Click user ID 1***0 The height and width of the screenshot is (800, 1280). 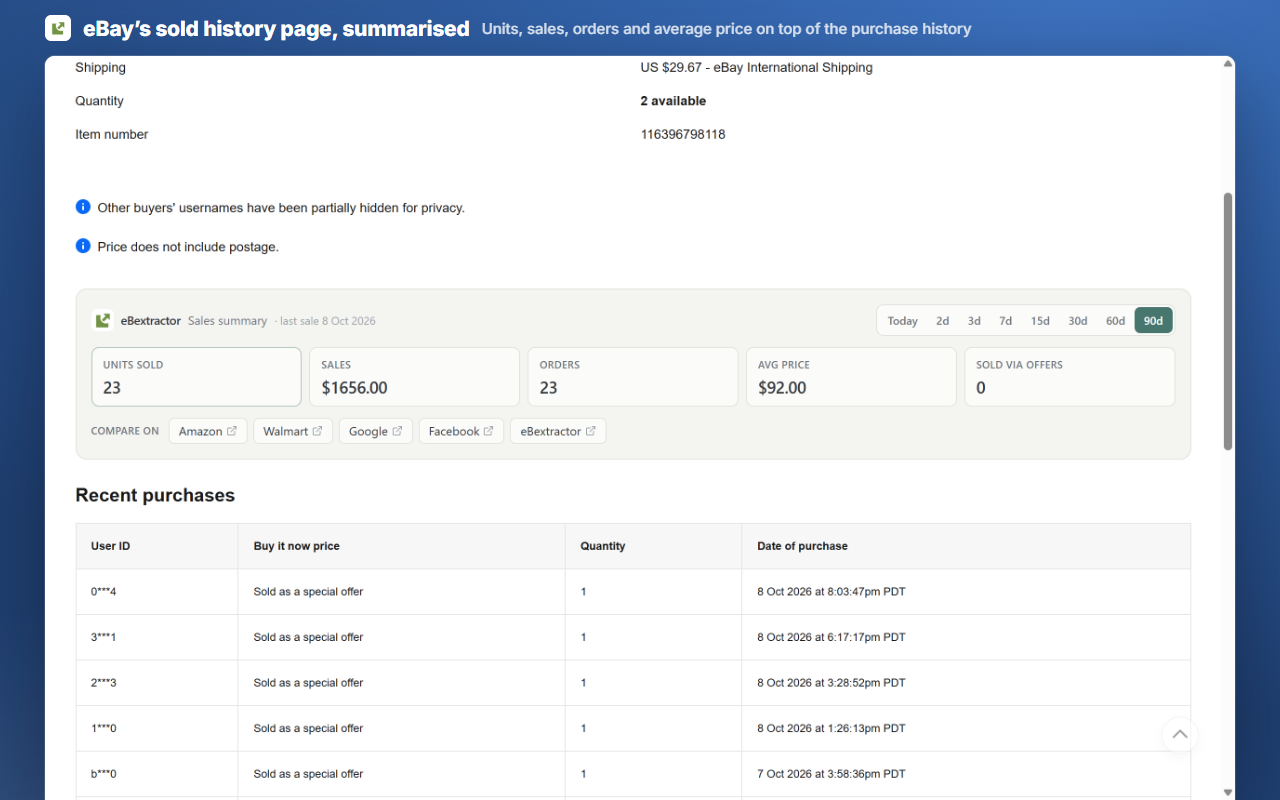(x=104, y=728)
